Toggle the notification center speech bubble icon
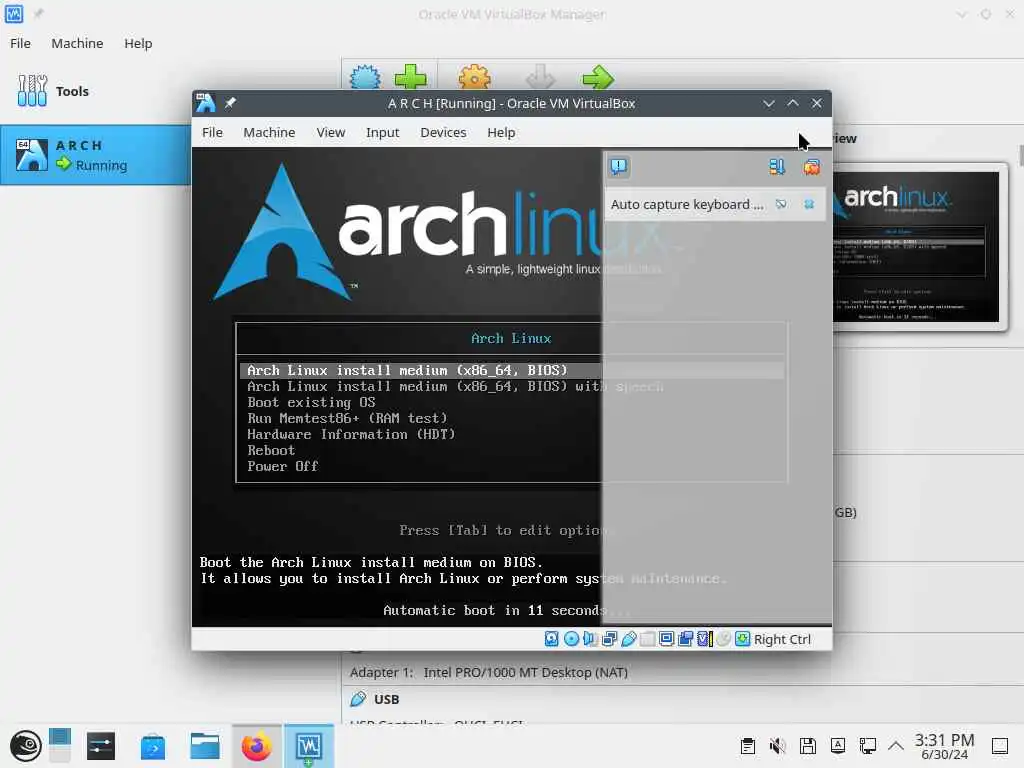1024x768 pixels. point(618,167)
